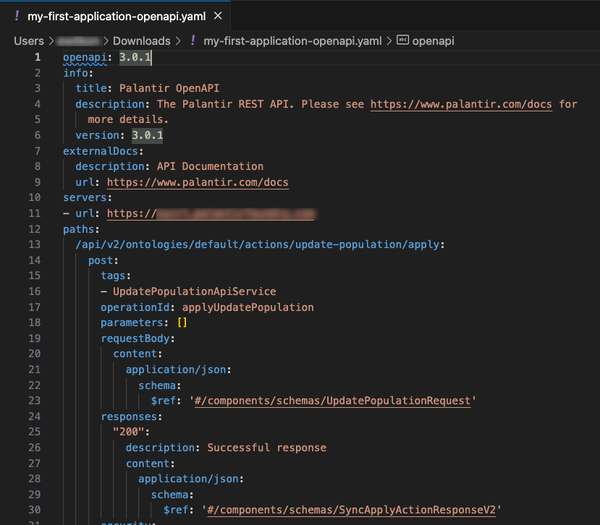Image resolution: width=600 pixels, height=525 pixels.
Task: Open the Downloads breadcrumb segment
Action: tap(142, 41)
